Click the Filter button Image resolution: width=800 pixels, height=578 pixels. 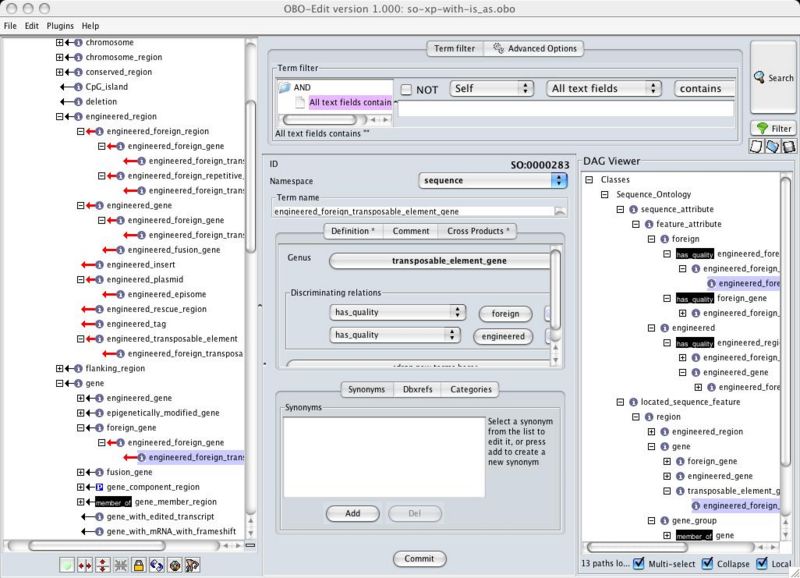click(x=773, y=128)
